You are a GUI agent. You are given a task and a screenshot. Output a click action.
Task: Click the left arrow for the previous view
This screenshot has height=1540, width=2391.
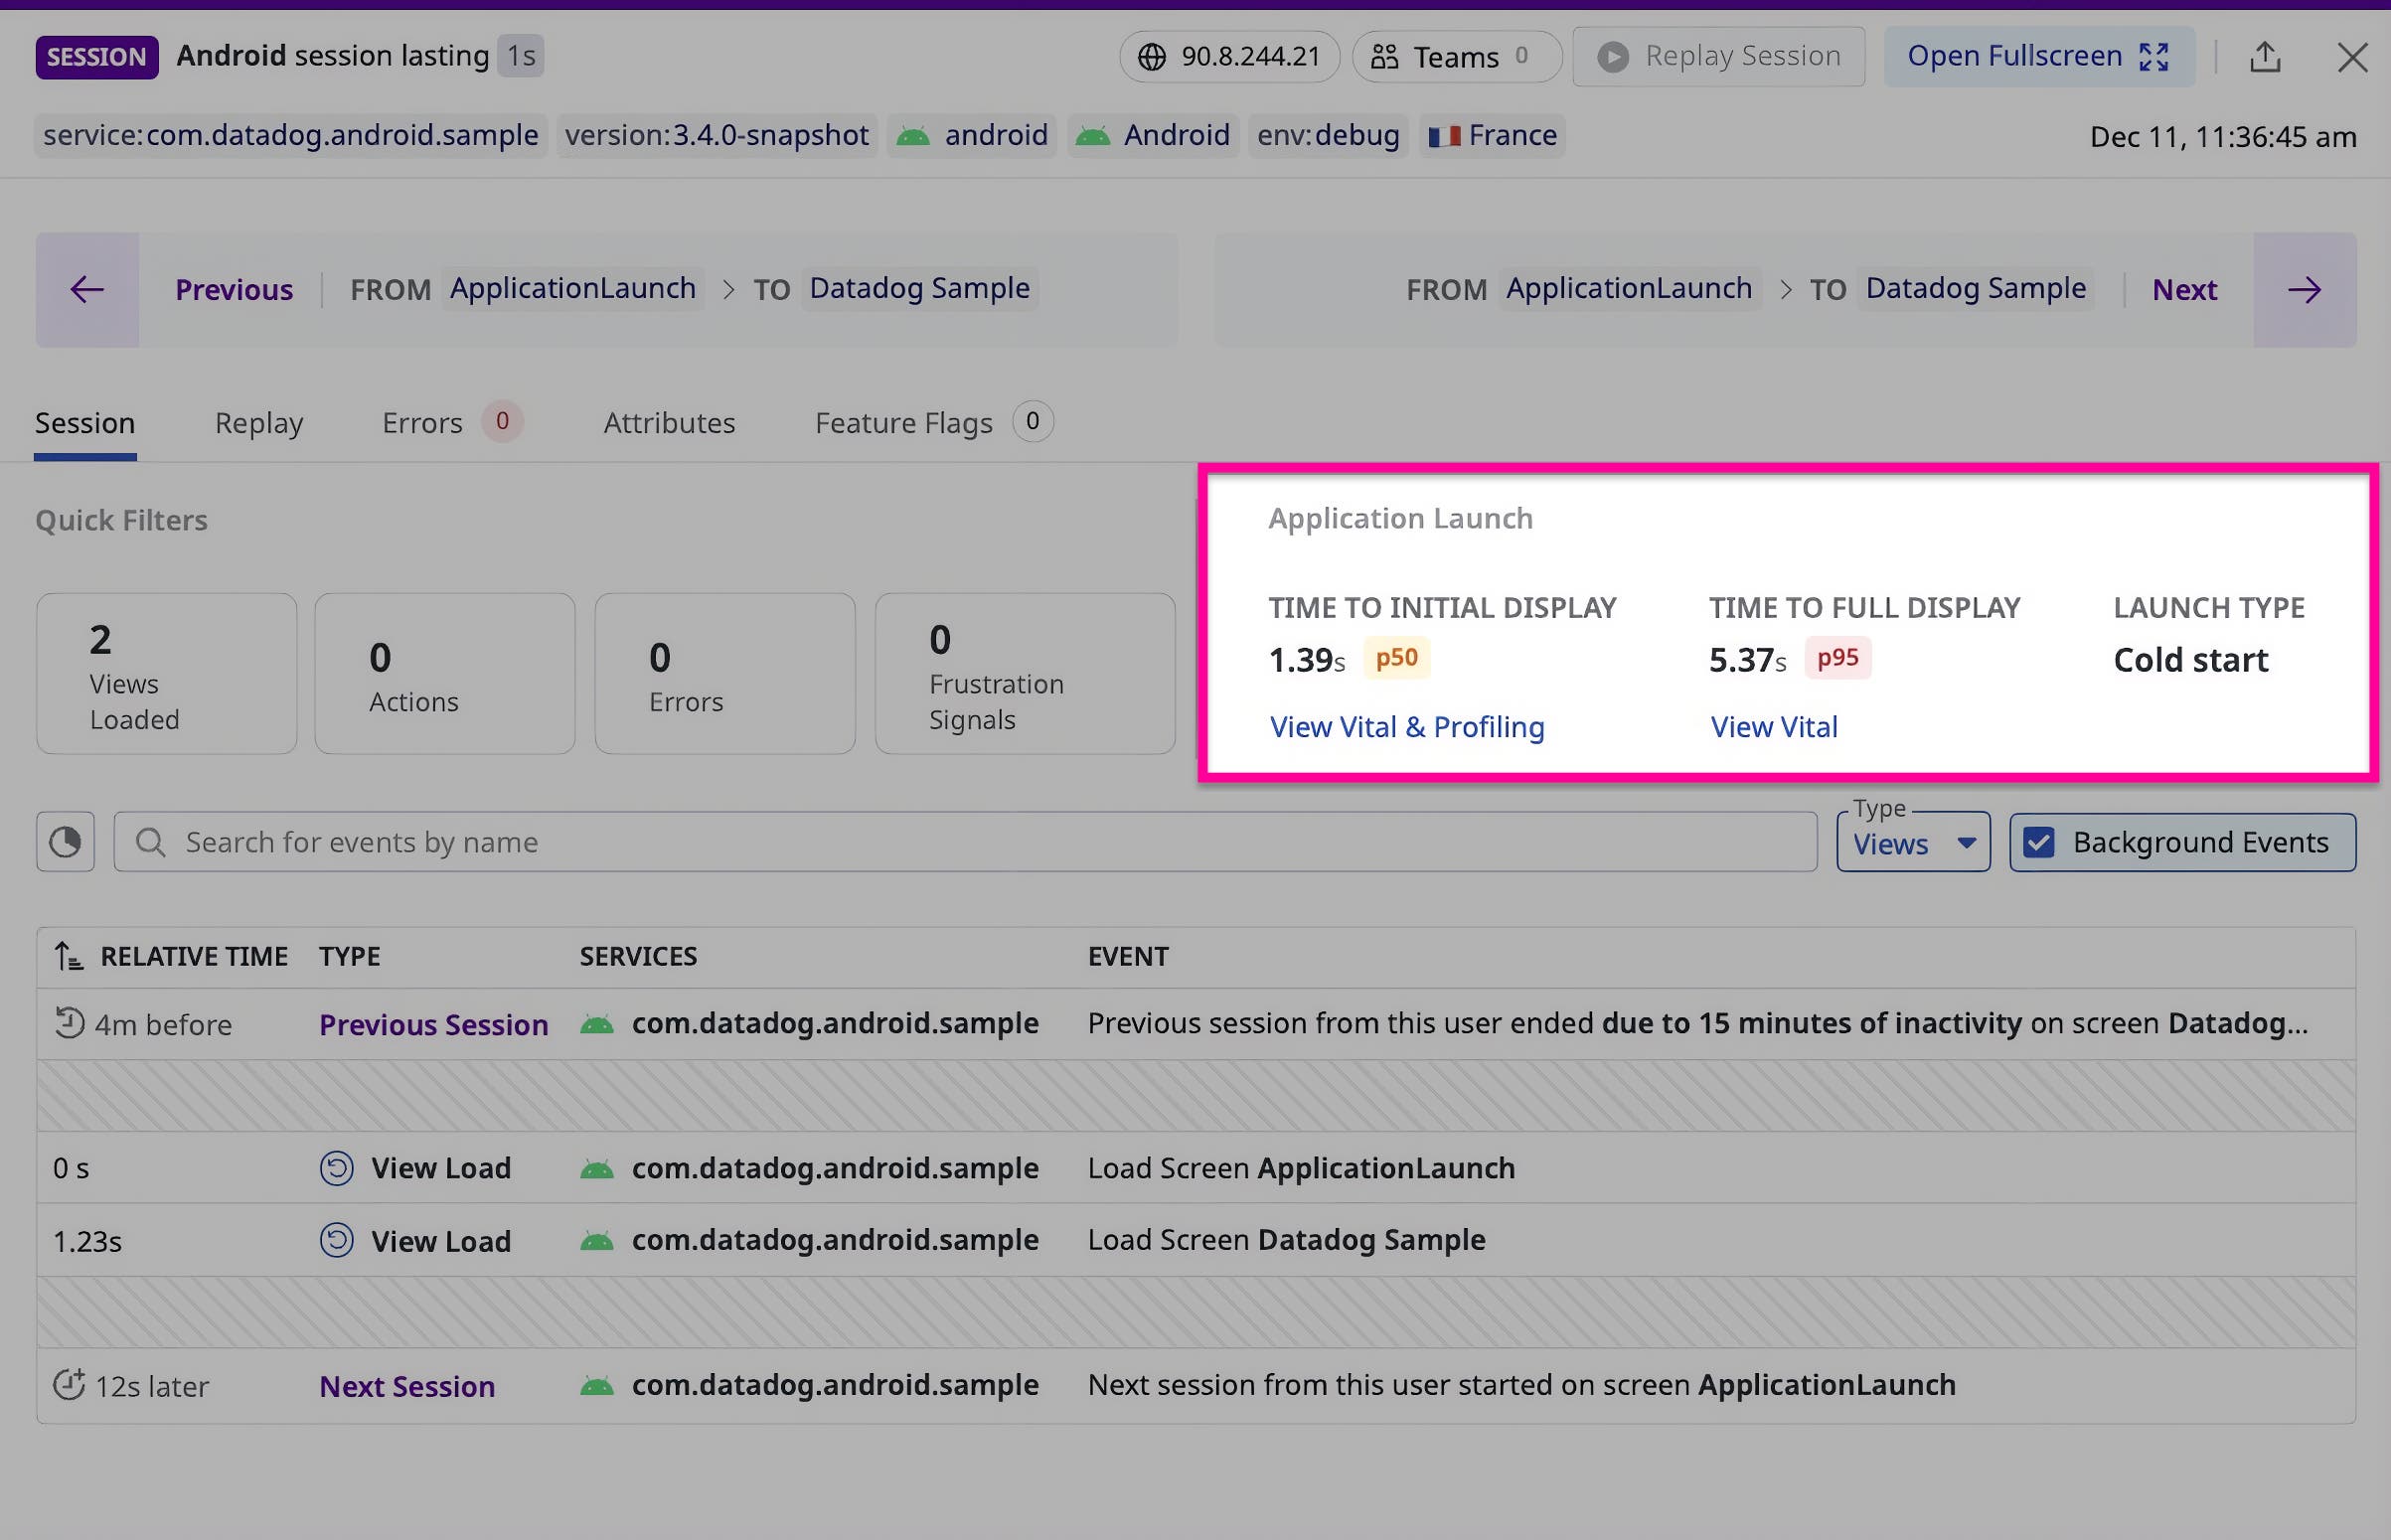point(86,289)
